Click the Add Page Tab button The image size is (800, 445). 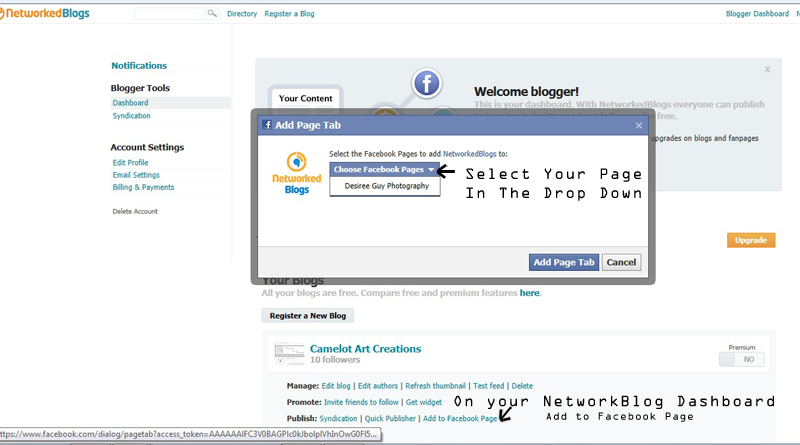(564, 262)
